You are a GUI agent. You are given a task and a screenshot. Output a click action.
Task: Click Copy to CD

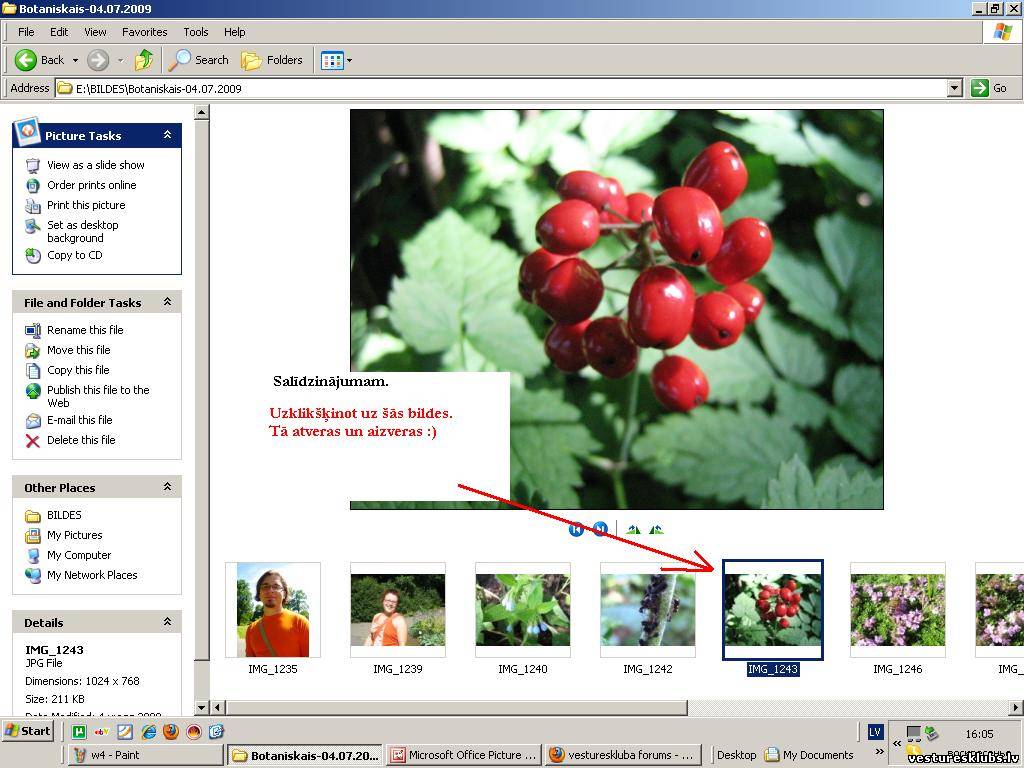pyautogui.click(x=74, y=255)
